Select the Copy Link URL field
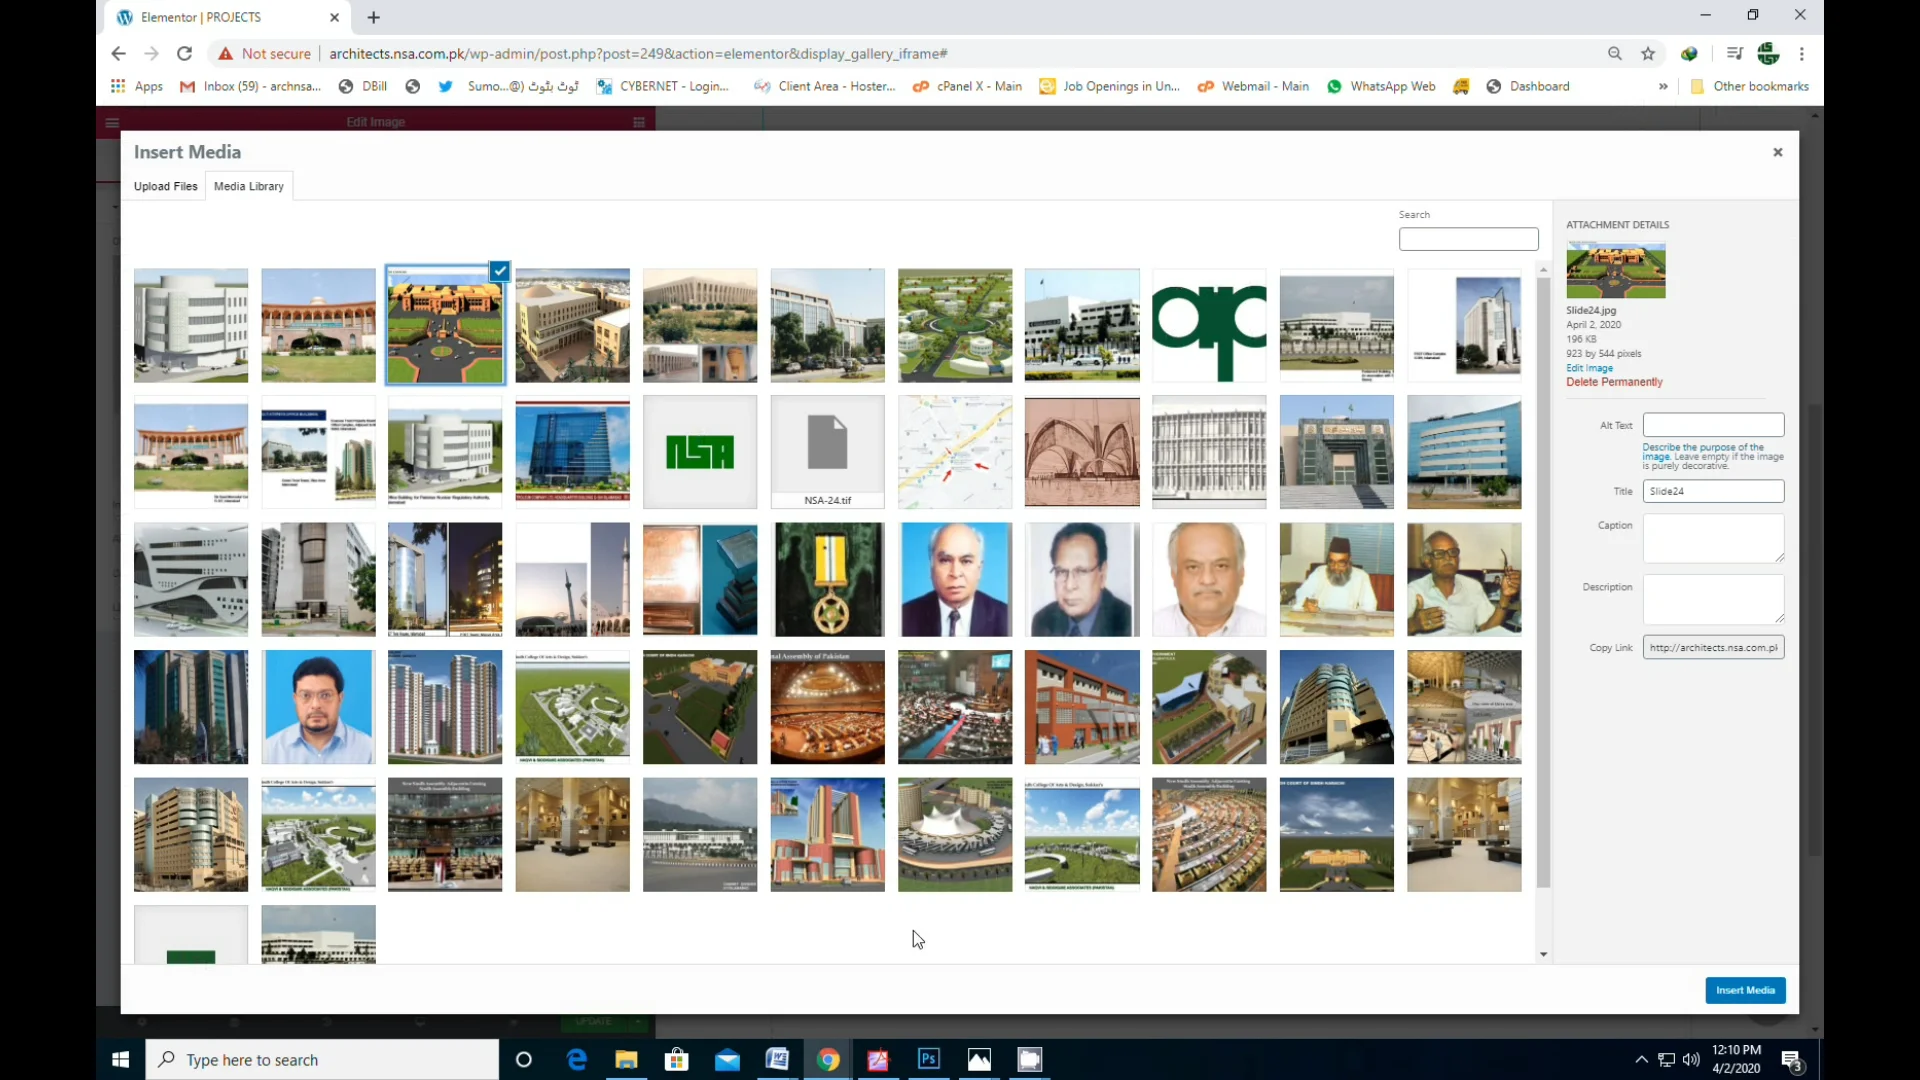 coord(1713,647)
